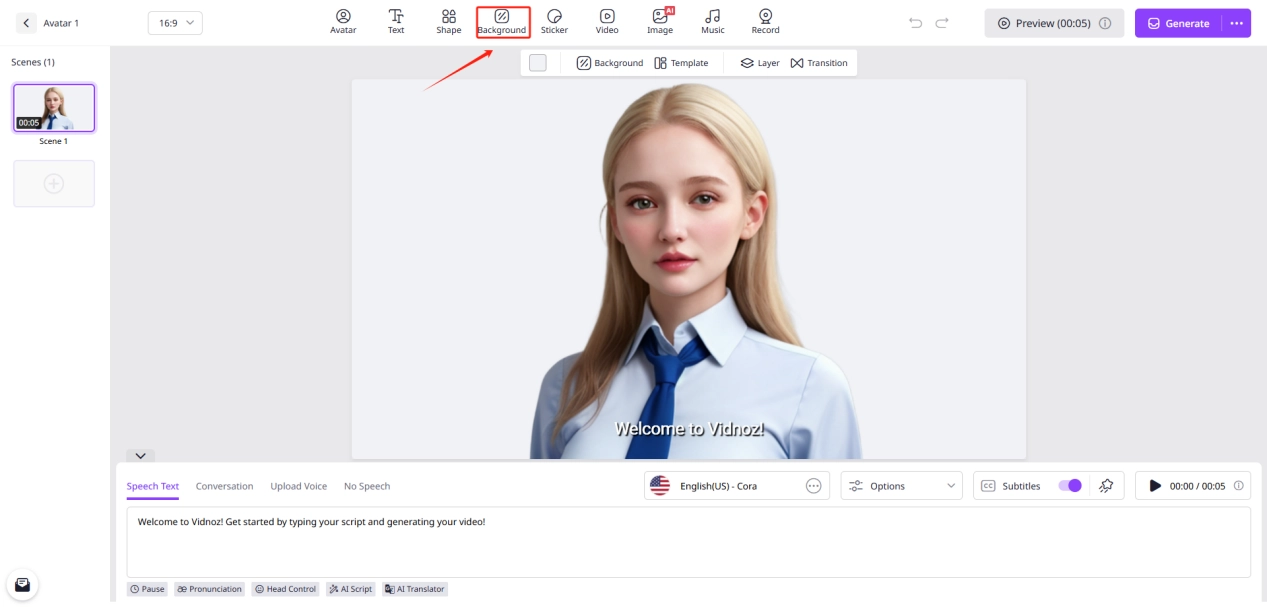Viewport: 1267px width, 607px height.
Task: Open the Shape tool
Action: coord(449,21)
